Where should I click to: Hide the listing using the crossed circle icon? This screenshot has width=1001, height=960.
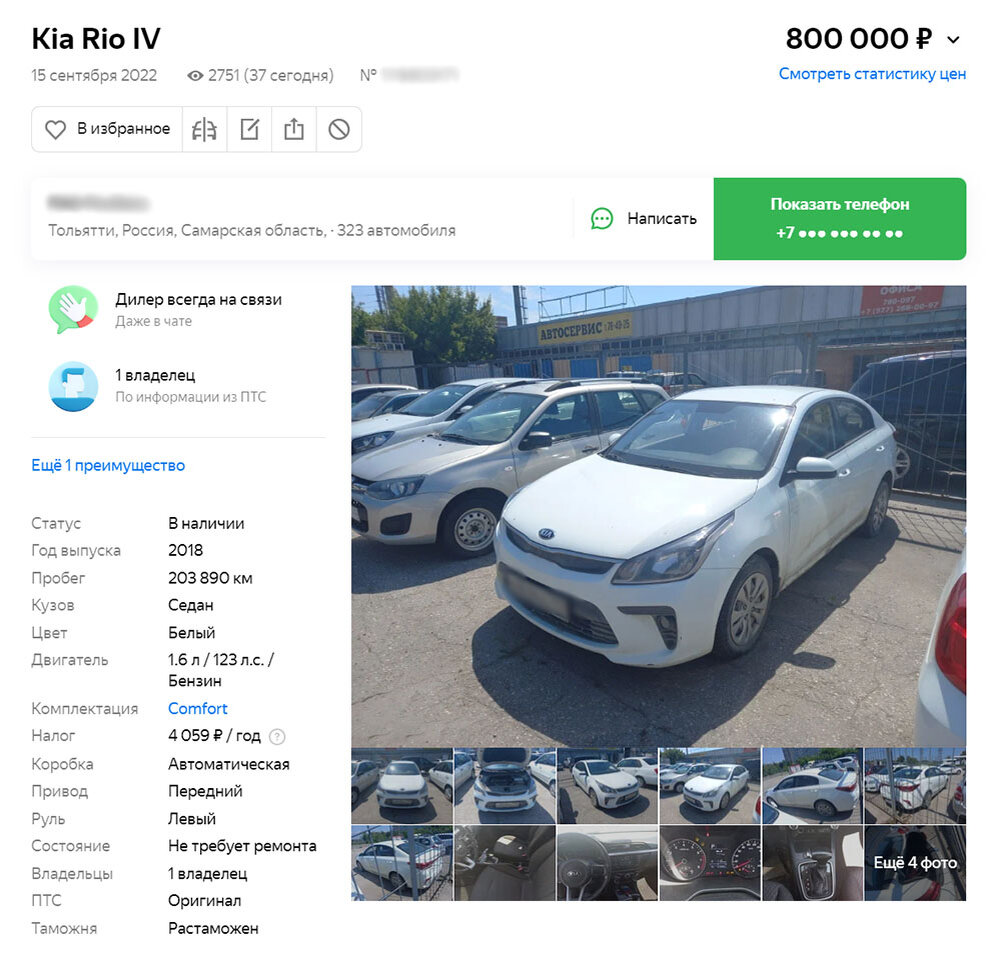coord(338,130)
